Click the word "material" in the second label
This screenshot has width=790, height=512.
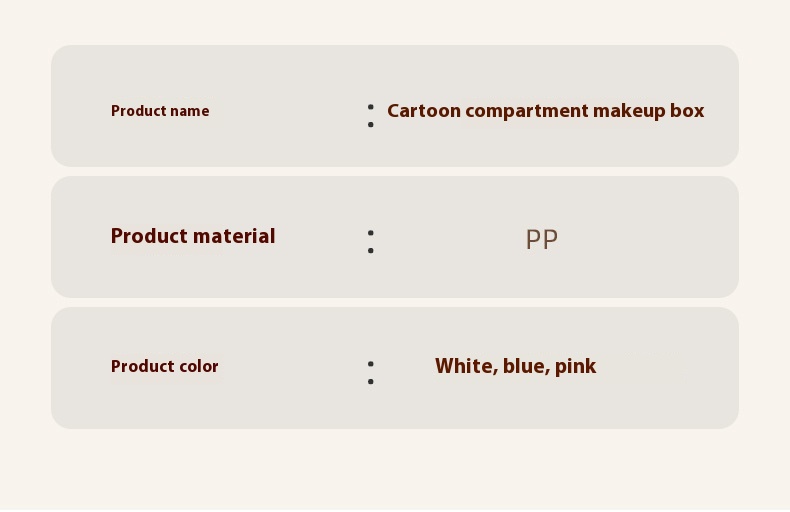(235, 237)
